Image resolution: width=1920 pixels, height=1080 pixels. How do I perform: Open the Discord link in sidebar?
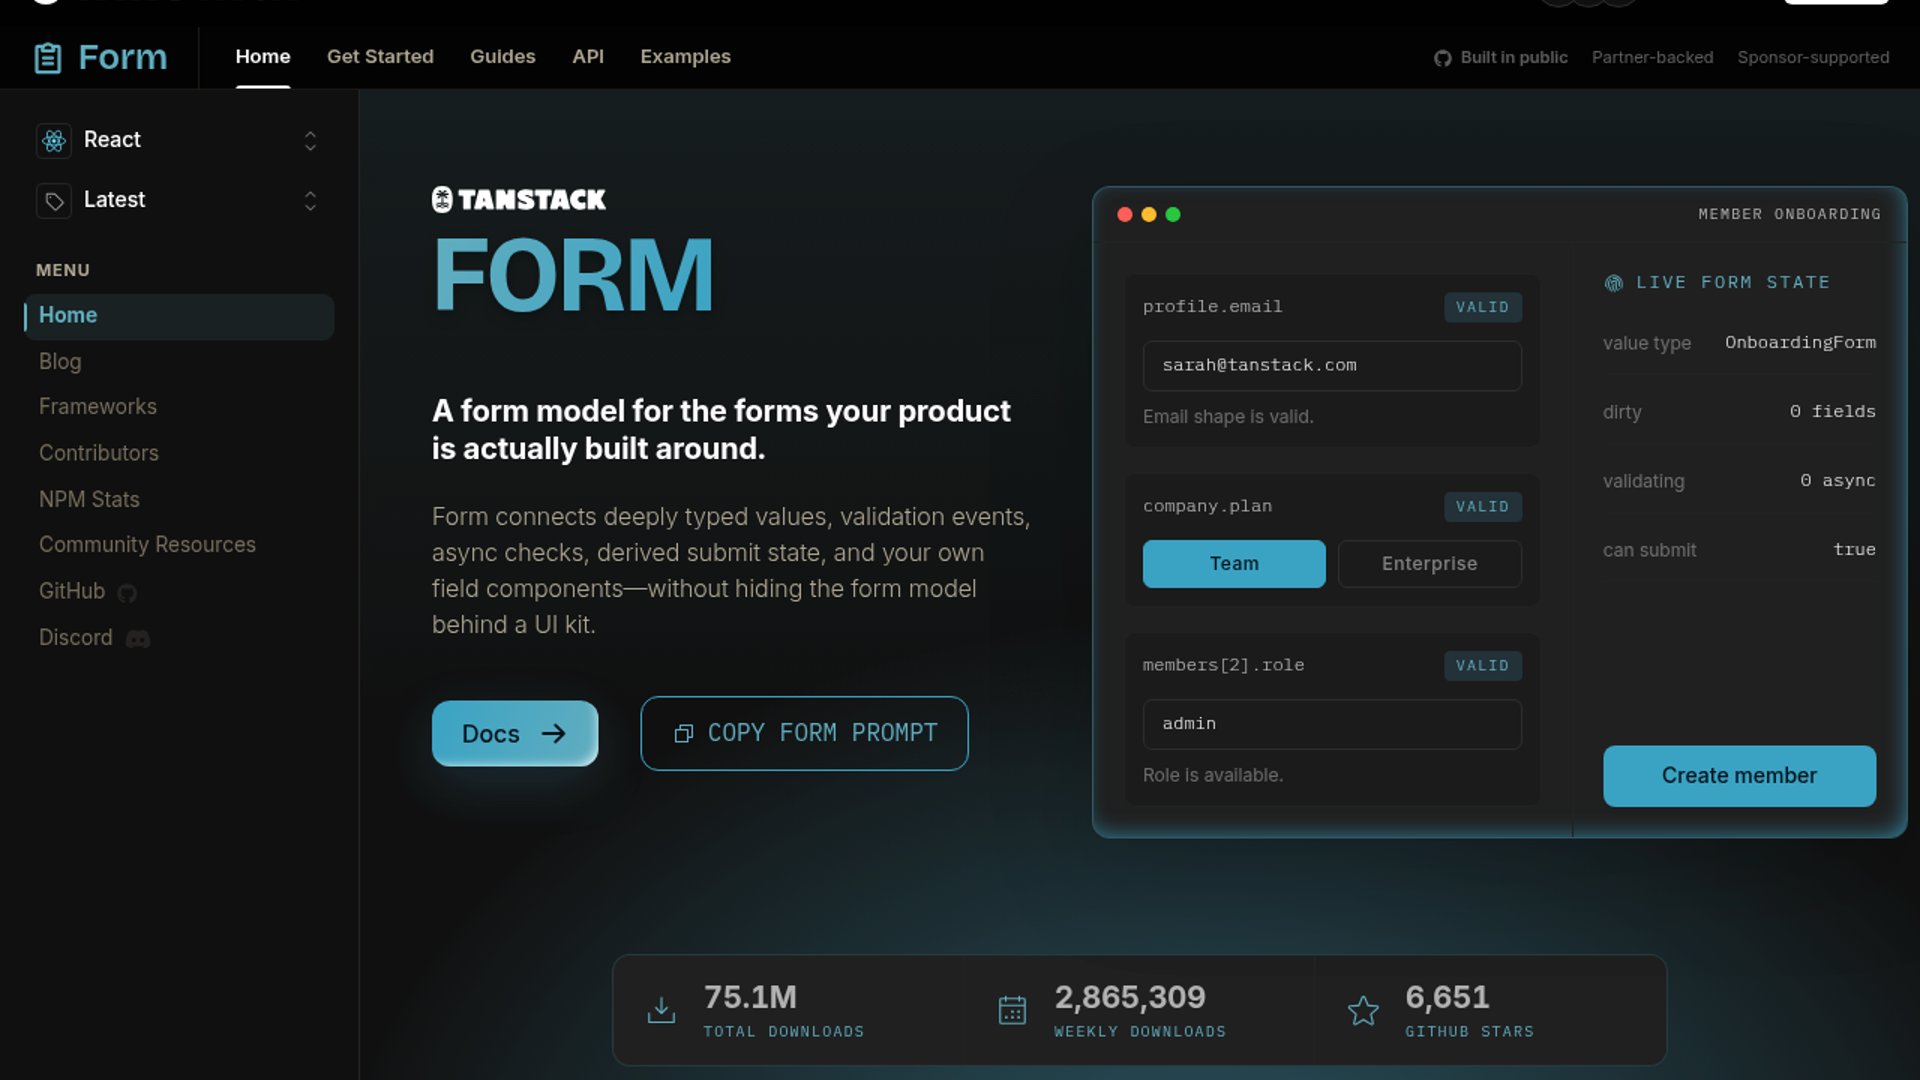pyautogui.click(x=94, y=638)
